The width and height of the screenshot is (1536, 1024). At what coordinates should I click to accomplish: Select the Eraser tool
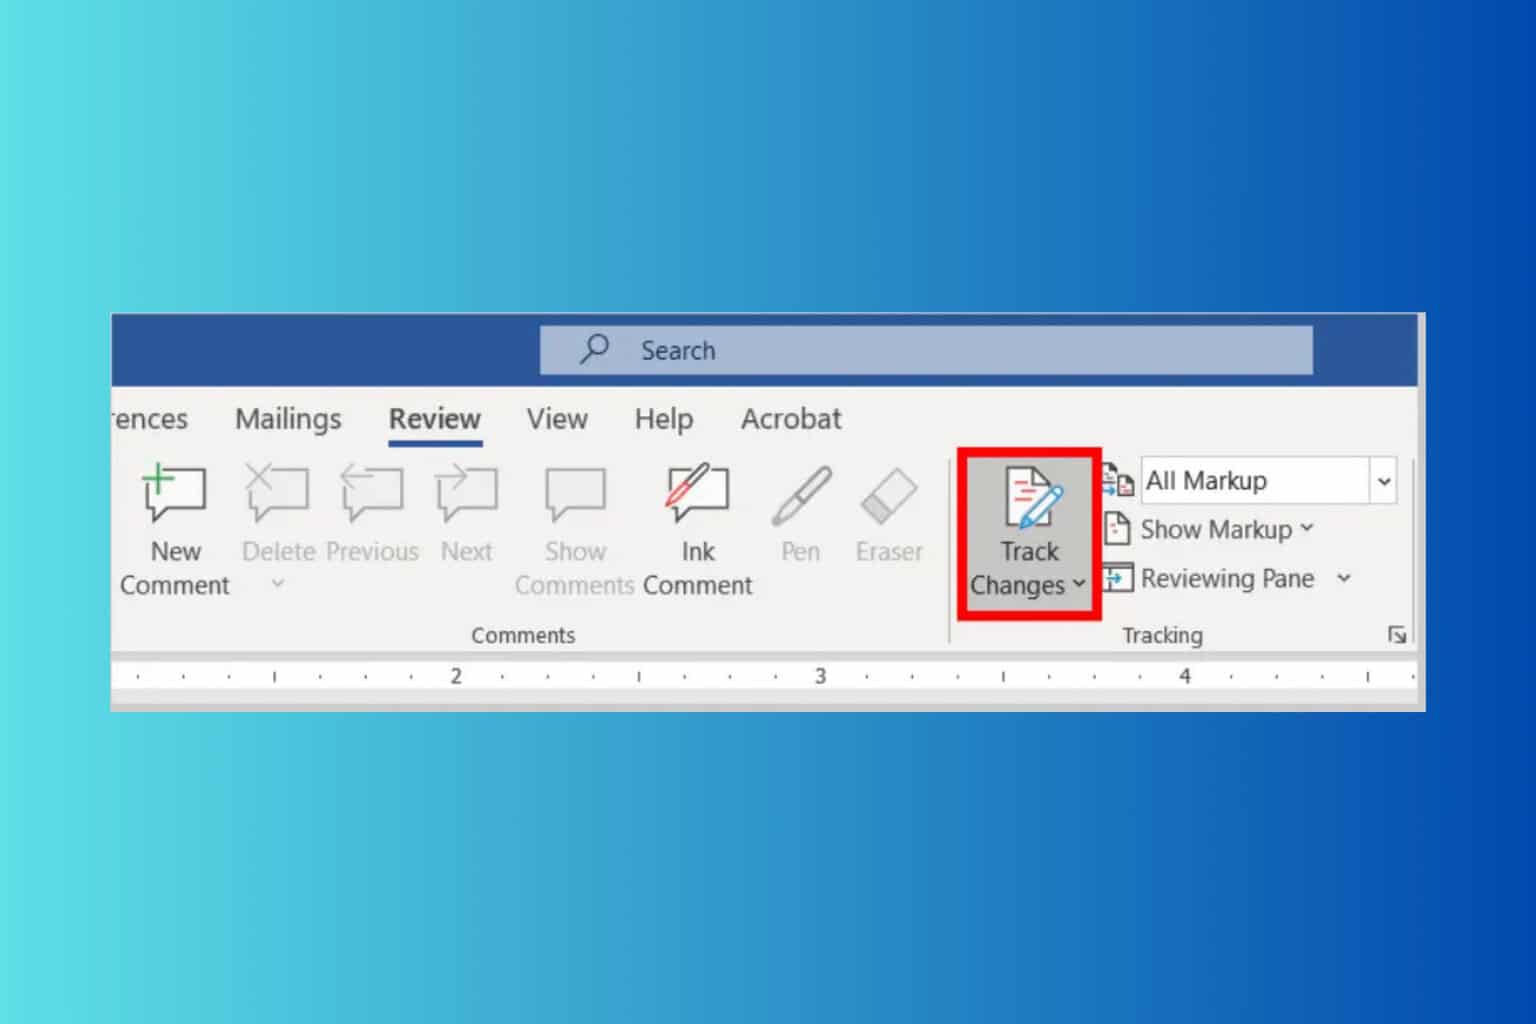888,497
